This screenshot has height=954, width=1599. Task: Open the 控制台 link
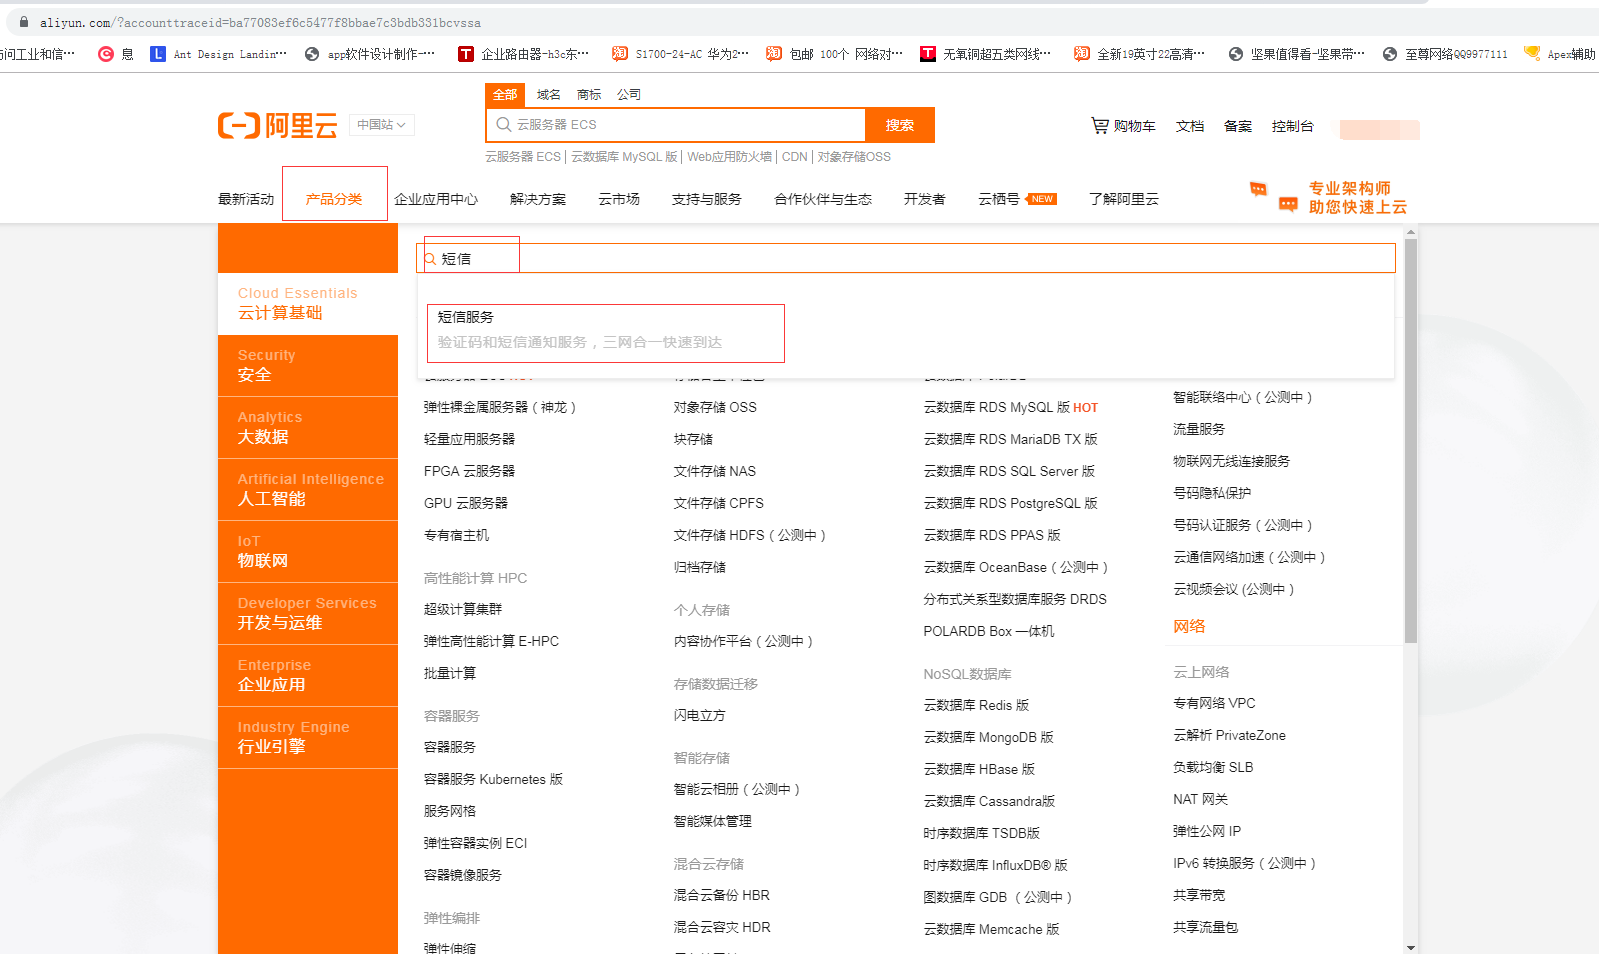1293,126
